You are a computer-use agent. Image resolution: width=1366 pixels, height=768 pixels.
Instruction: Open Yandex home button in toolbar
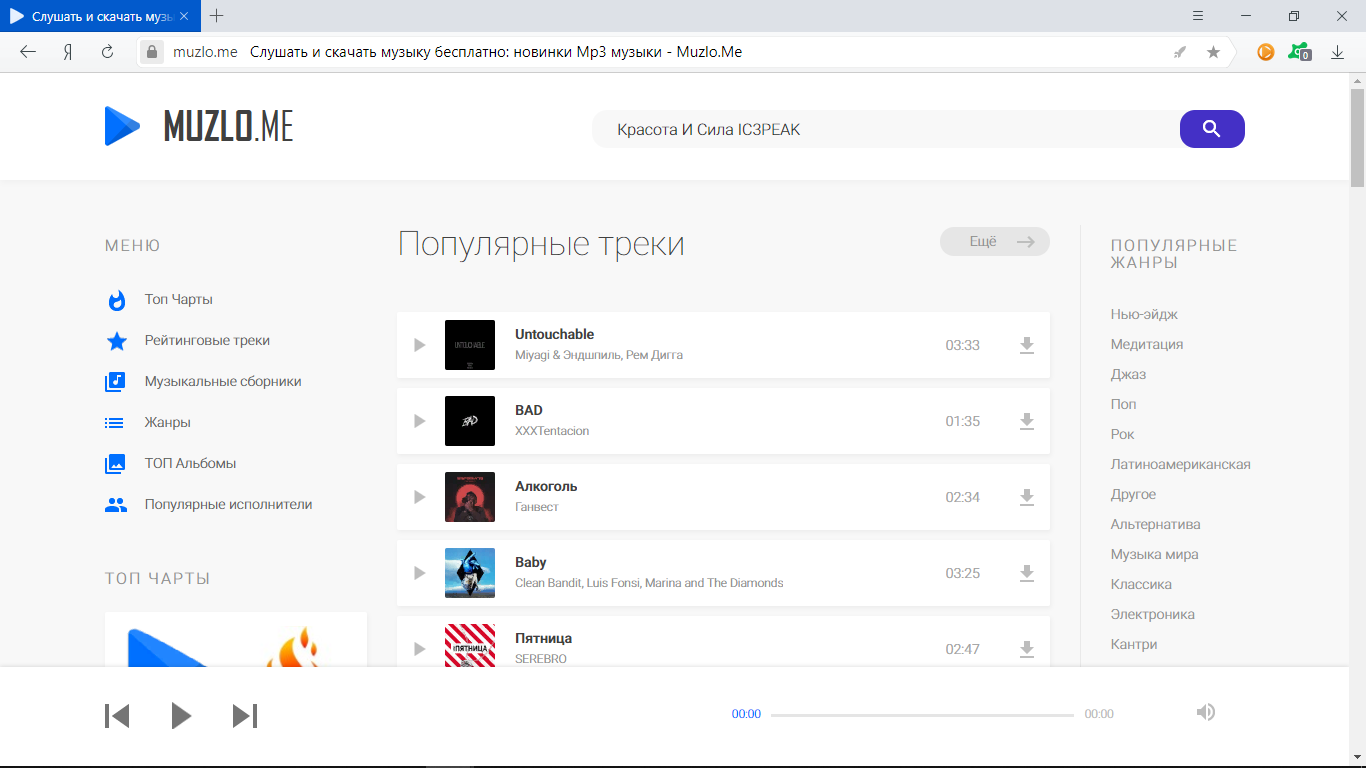pyautogui.click(x=68, y=52)
